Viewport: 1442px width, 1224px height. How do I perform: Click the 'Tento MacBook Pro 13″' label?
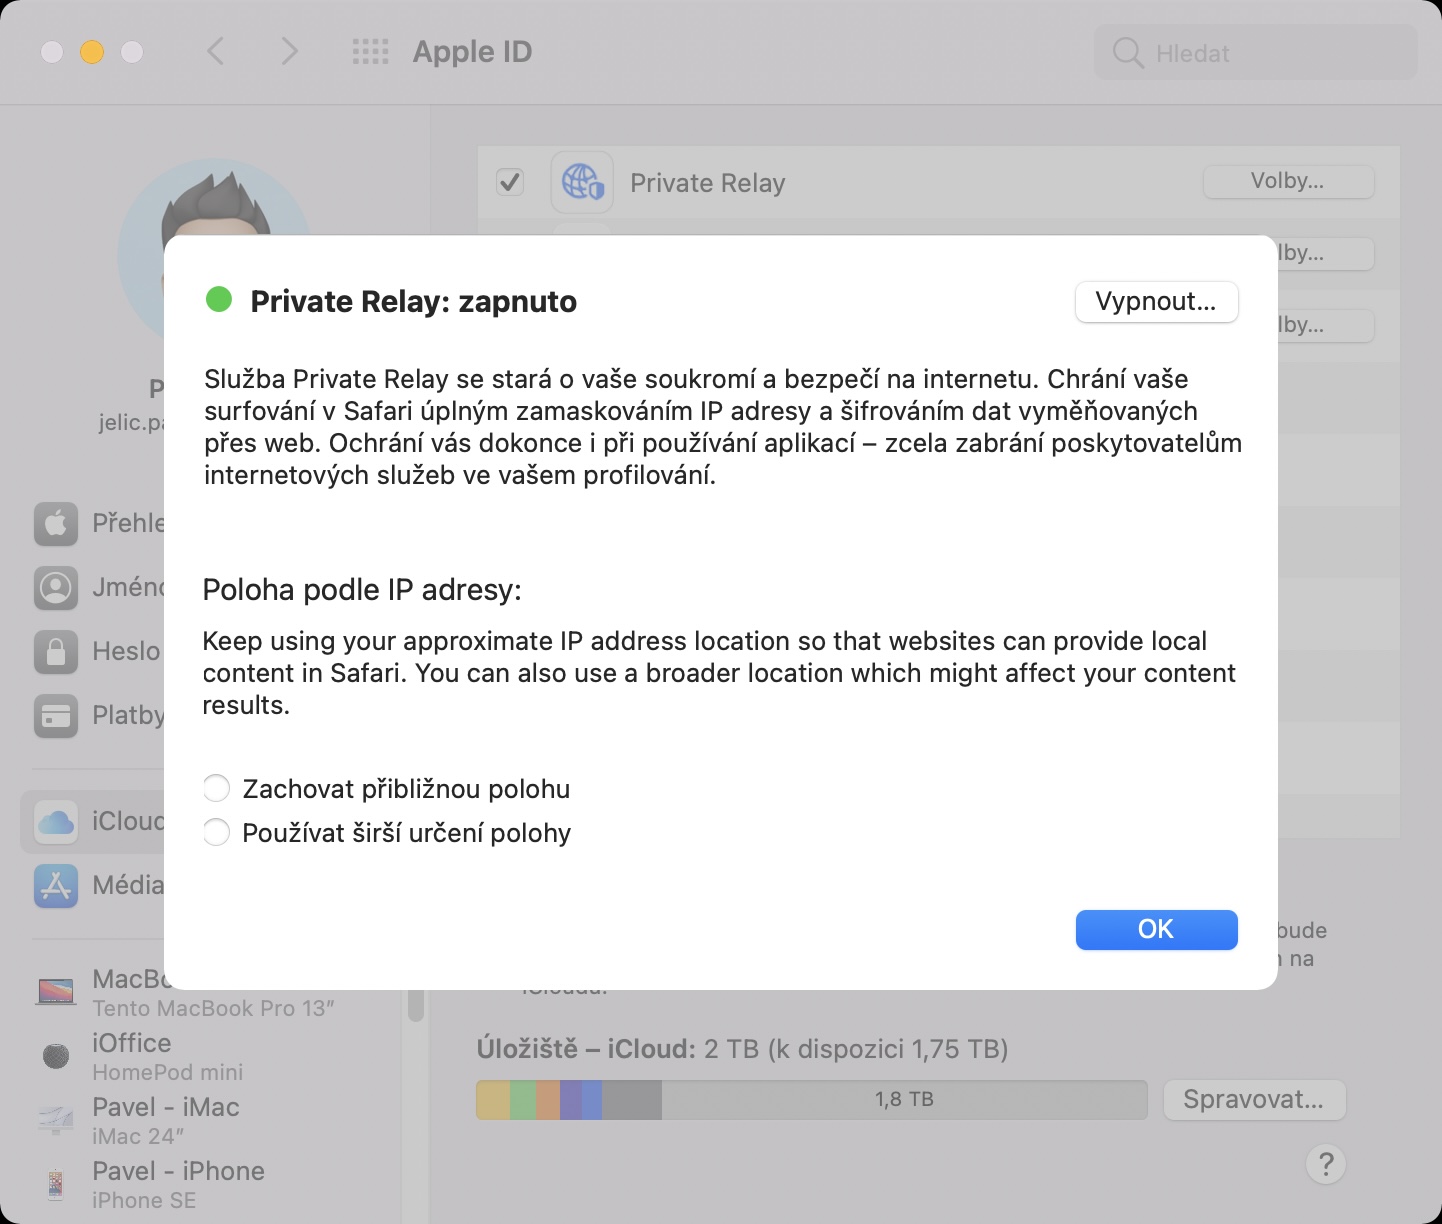pos(213,1008)
